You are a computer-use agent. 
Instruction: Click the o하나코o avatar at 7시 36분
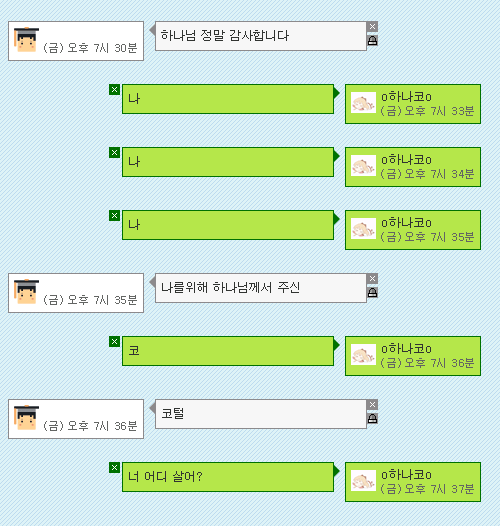click(363, 354)
